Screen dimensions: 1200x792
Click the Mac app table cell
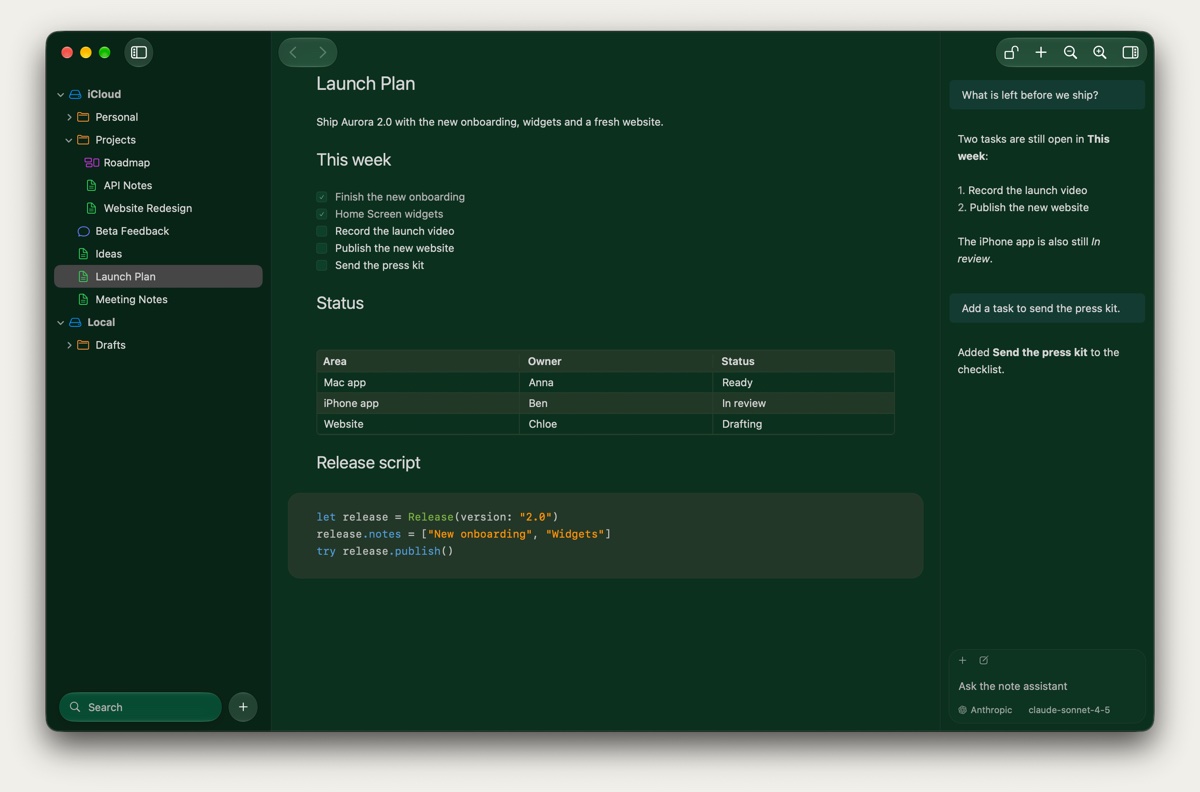(419, 382)
